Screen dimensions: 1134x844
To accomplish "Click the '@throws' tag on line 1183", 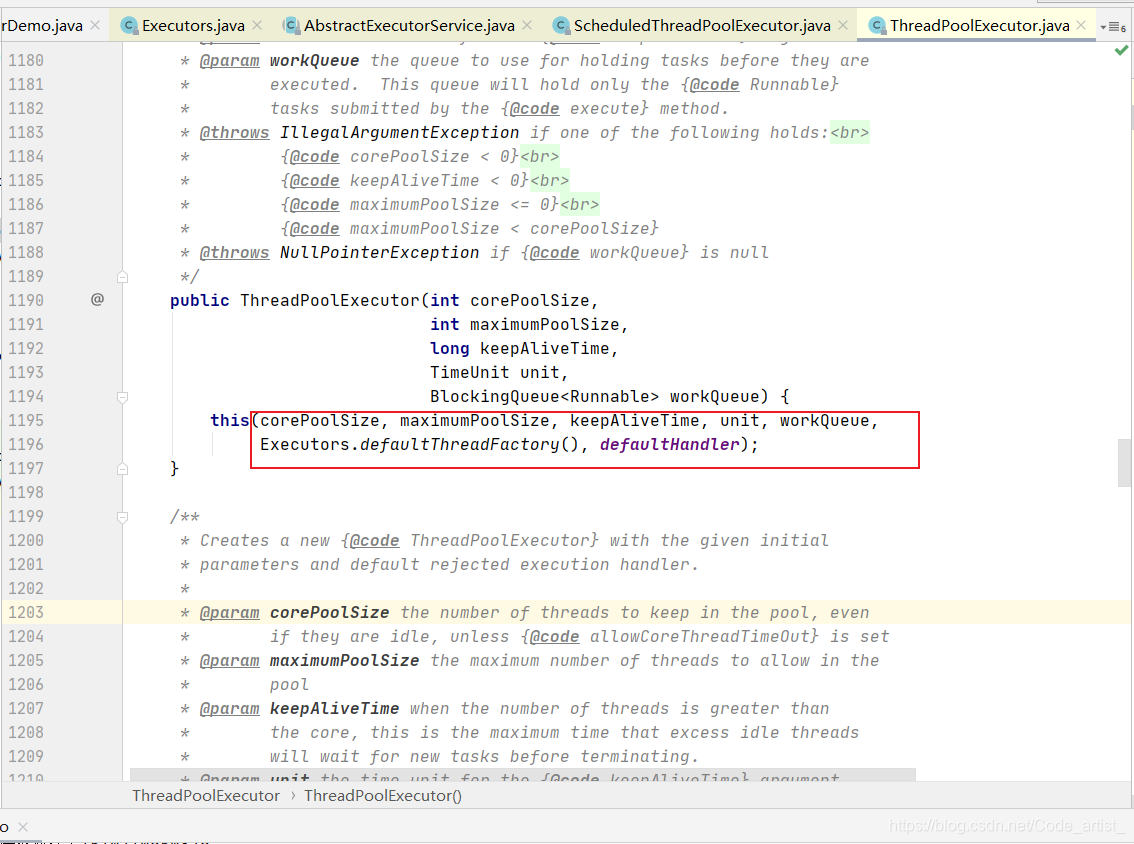I will click(x=234, y=132).
